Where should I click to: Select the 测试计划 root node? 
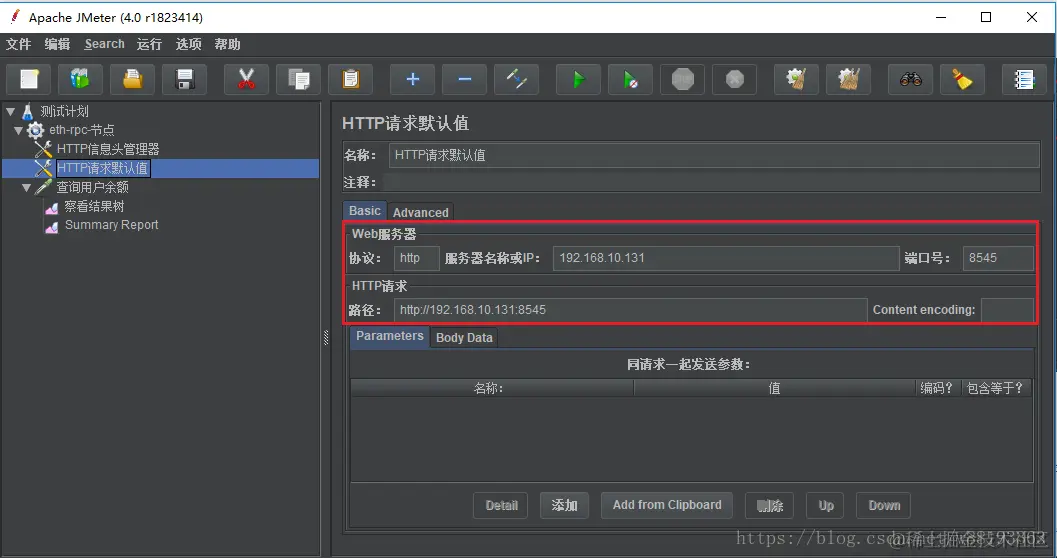(x=64, y=111)
